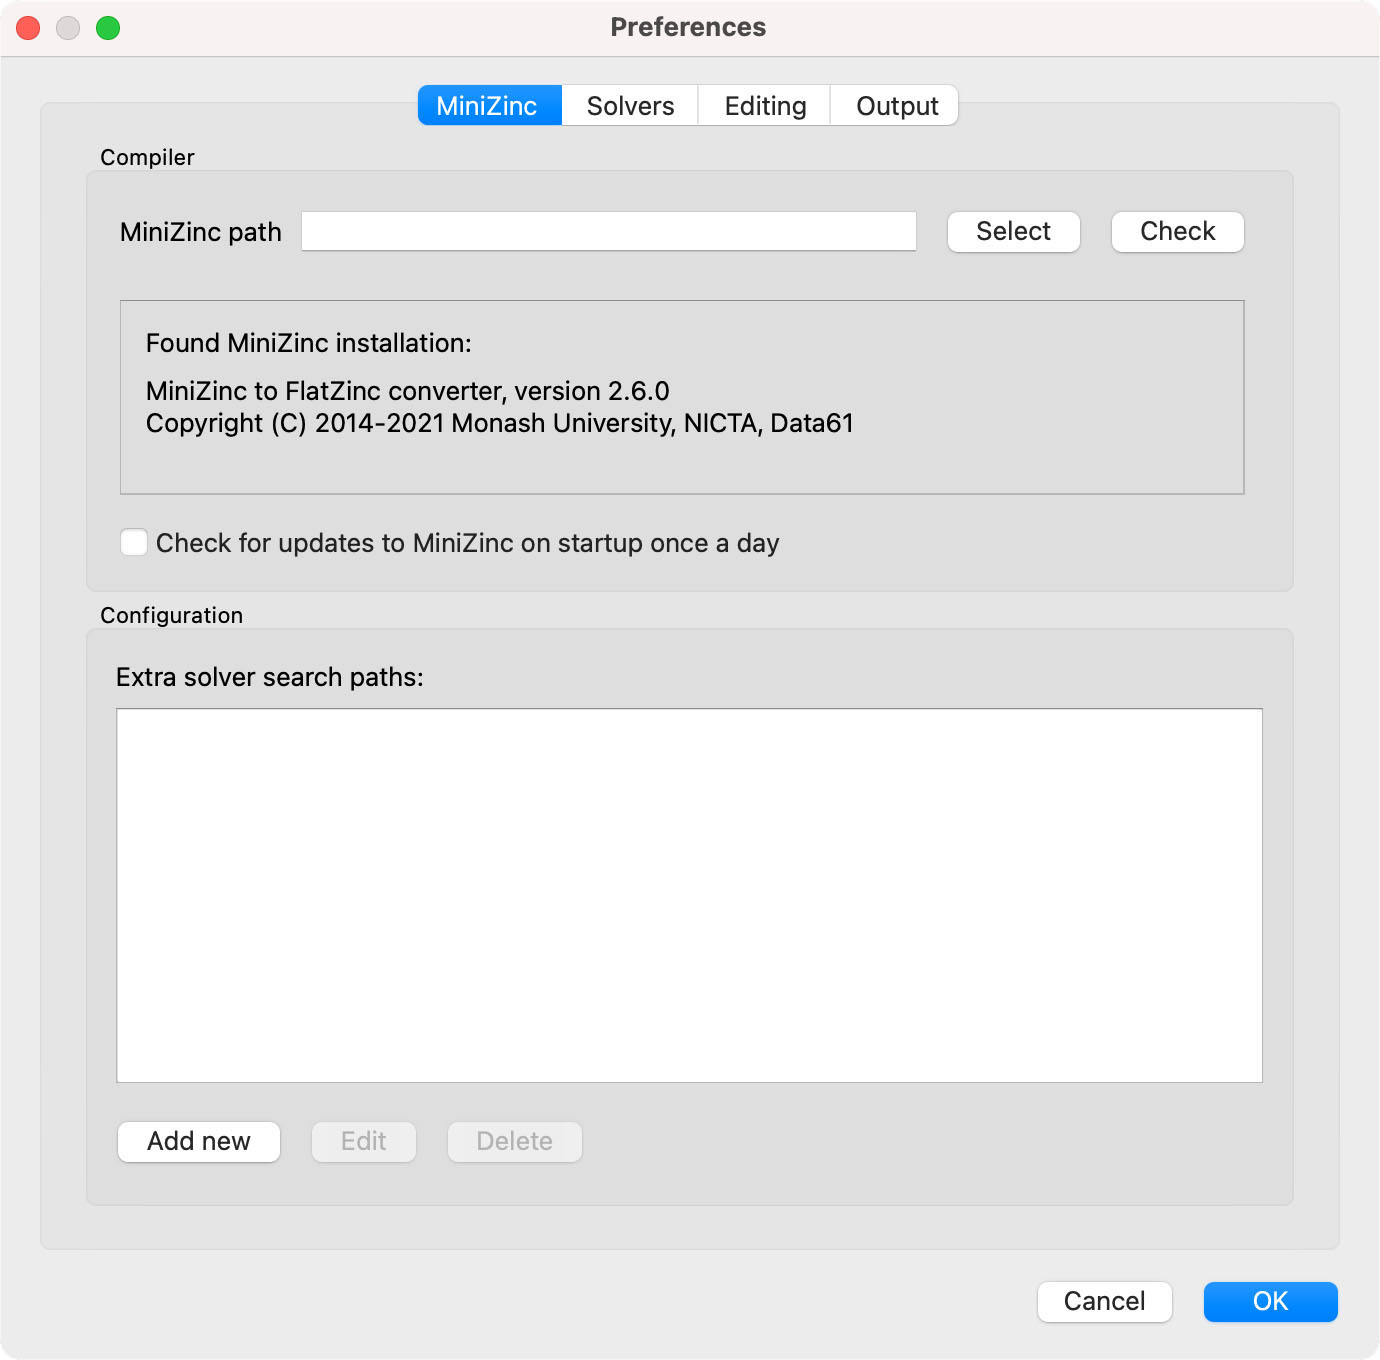Screen dimensions: 1380x1360
Task: Open the Output preferences tab
Action: pos(896,105)
